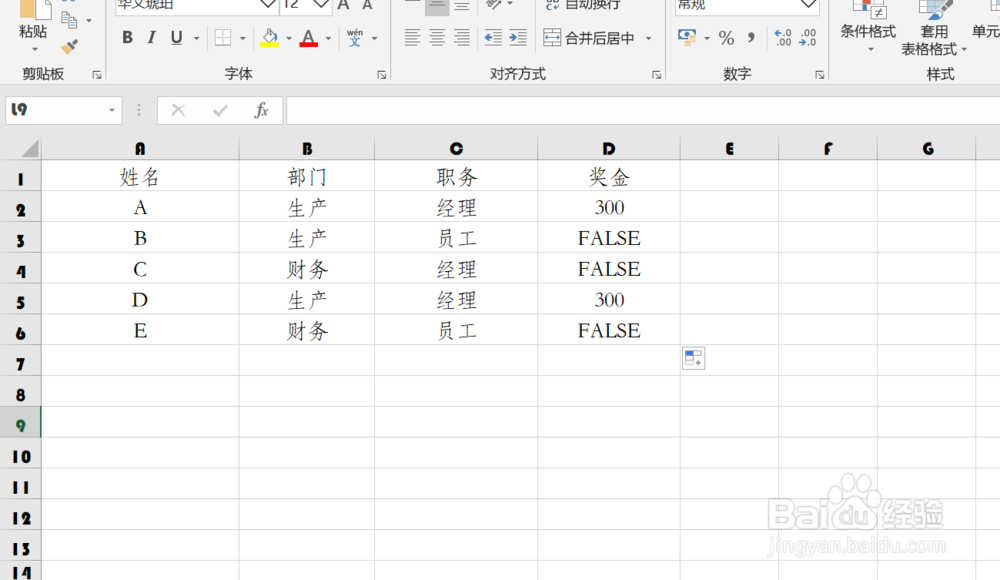
Task: Open number (数字) group dialog launcher
Action: pyautogui.click(x=820, y=75)
